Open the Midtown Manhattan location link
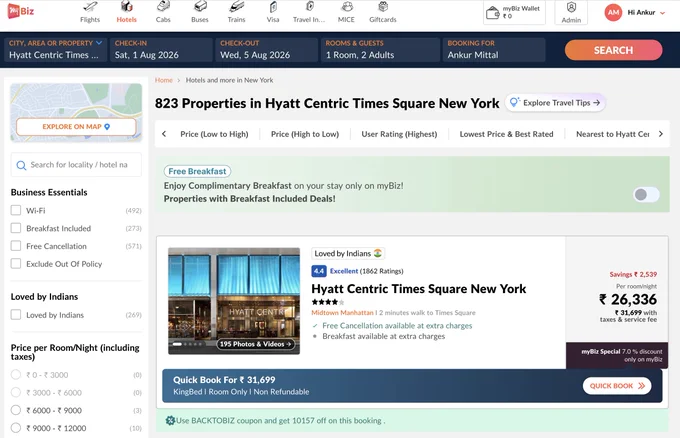 click(x=342, y=313)
